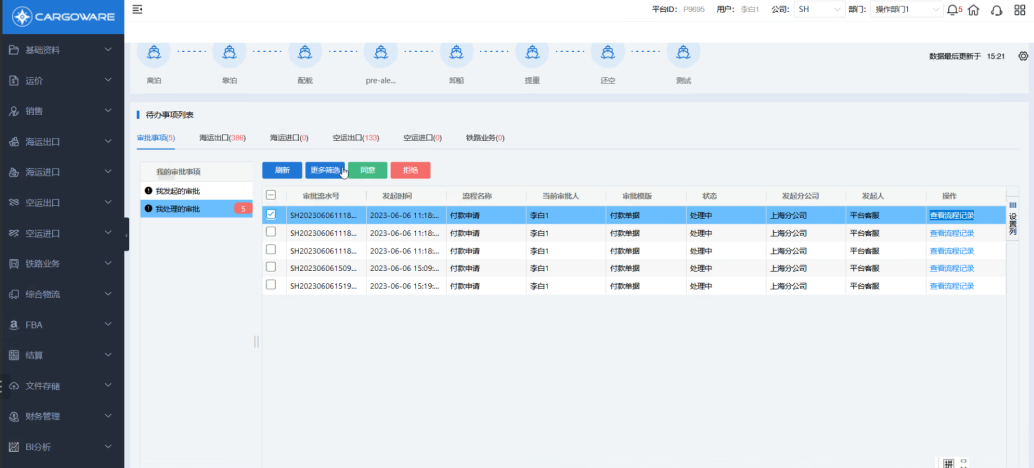Image resolution: width=1034 pixels, height=468 pixels.
Task: Open 查看流程记录 for the 15:09 row
Action: tap(952, 268)
